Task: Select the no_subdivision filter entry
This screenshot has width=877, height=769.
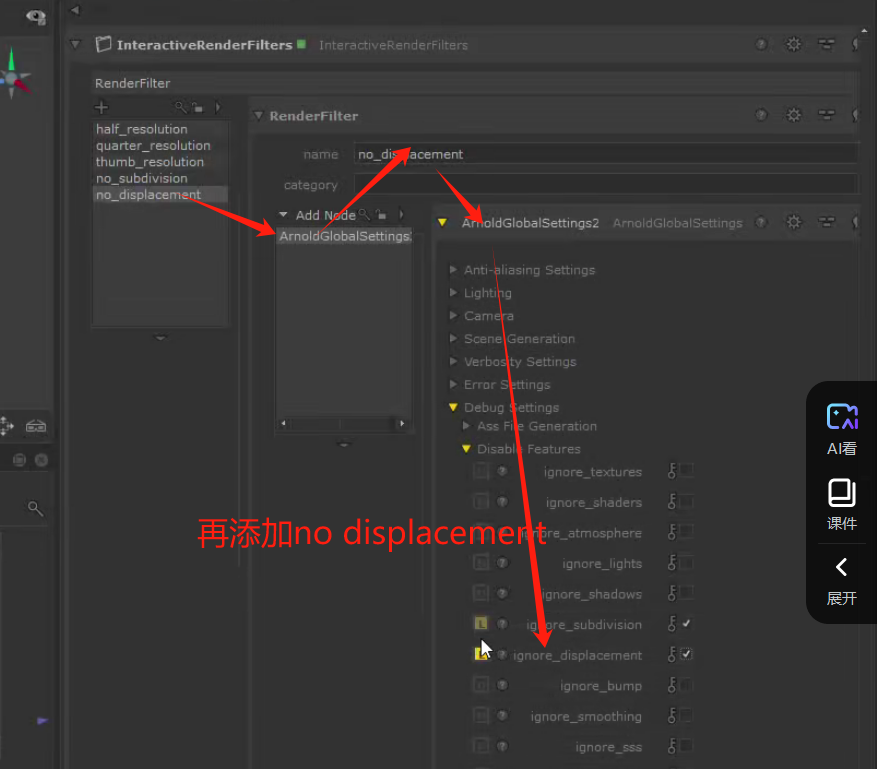Action: (x=142, y=178)
